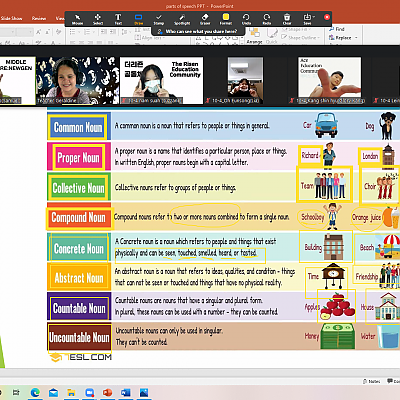Click the Increase Font Size icon

click(39, 32)
